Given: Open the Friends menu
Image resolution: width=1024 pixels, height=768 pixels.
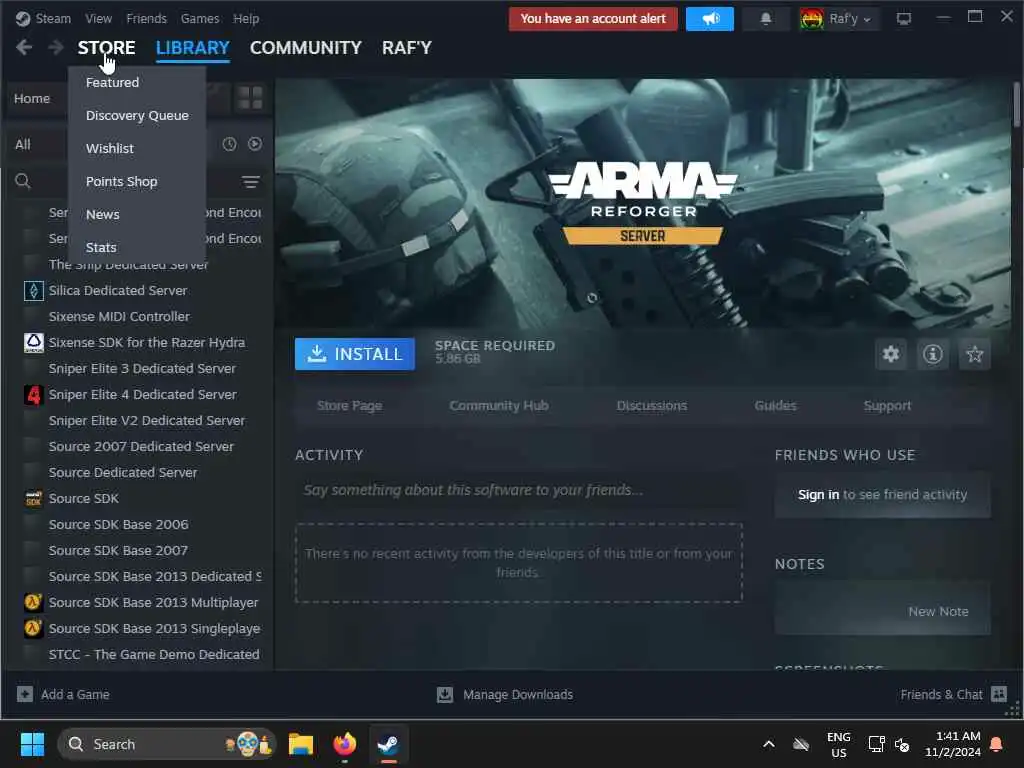Looking at the screenshot, I should [x=146, y=18].
